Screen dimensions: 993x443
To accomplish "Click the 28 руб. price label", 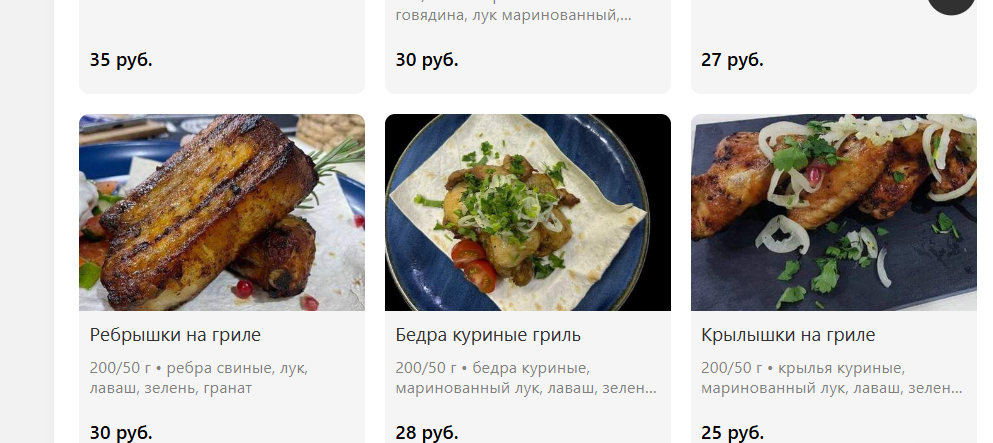I will tap(427, 433).
